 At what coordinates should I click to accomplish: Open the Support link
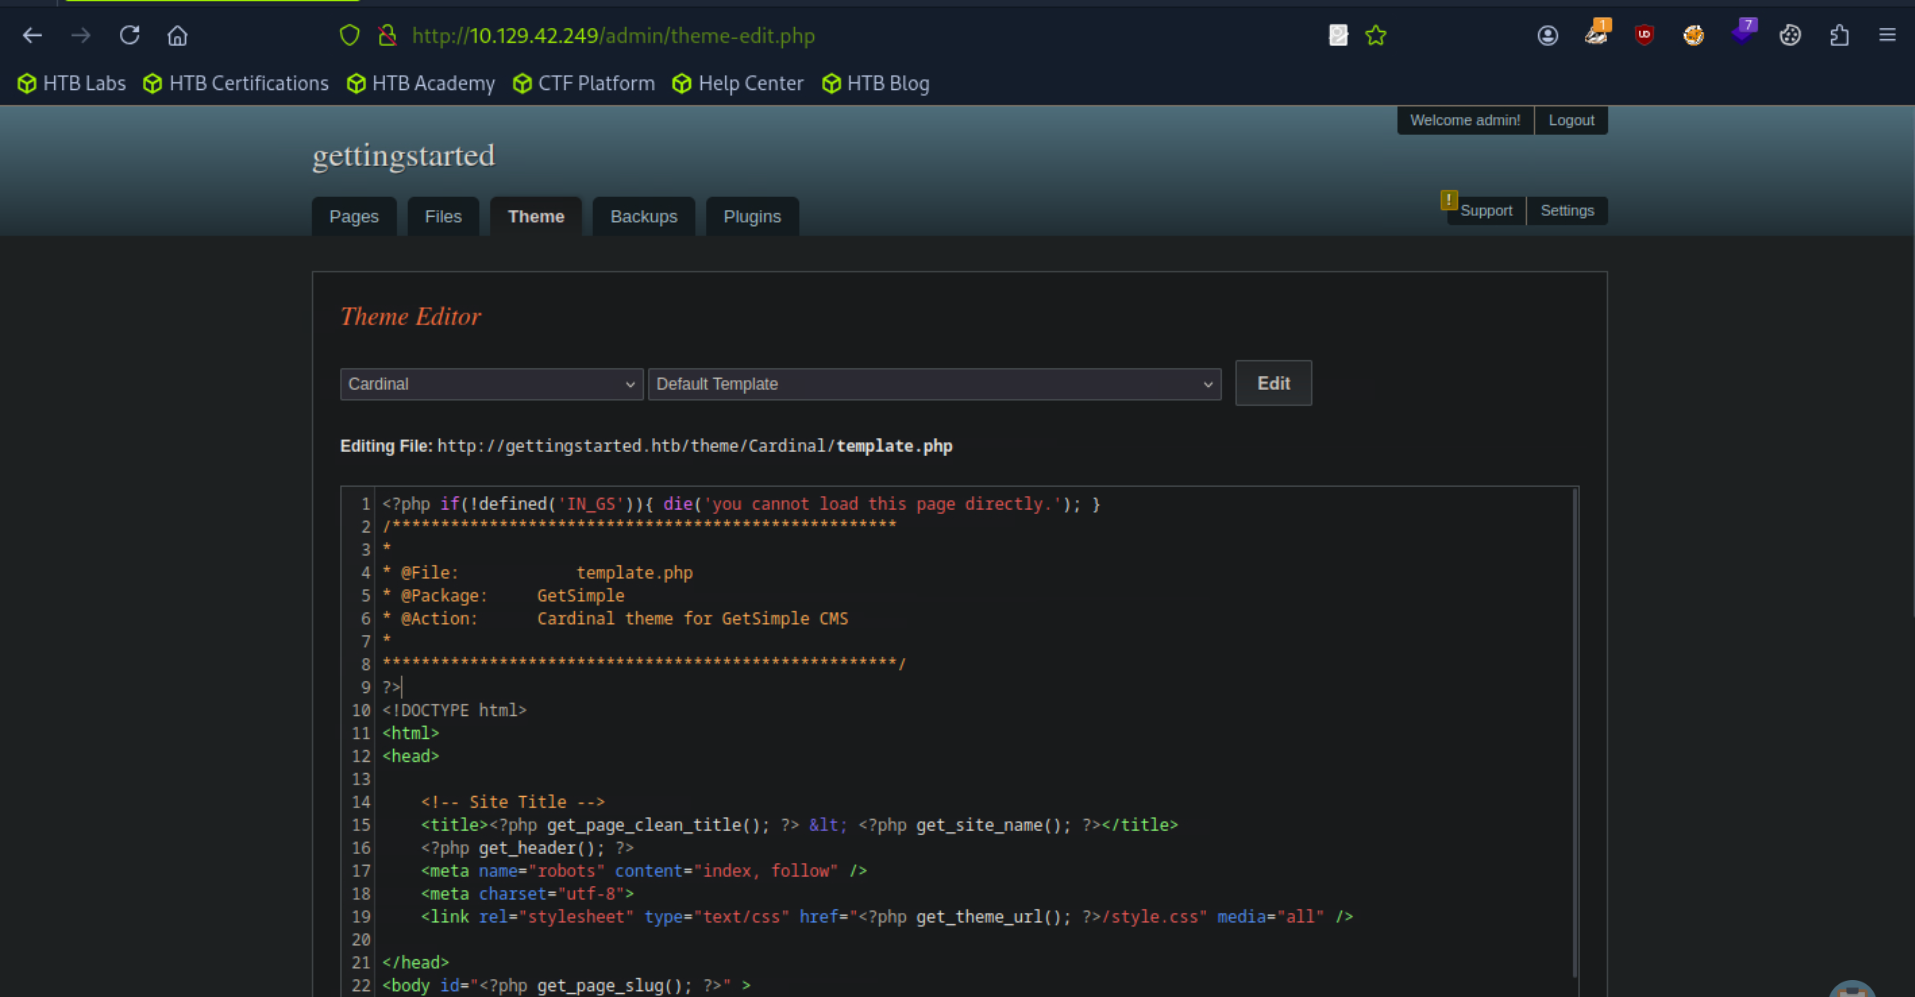(1486, 211)
